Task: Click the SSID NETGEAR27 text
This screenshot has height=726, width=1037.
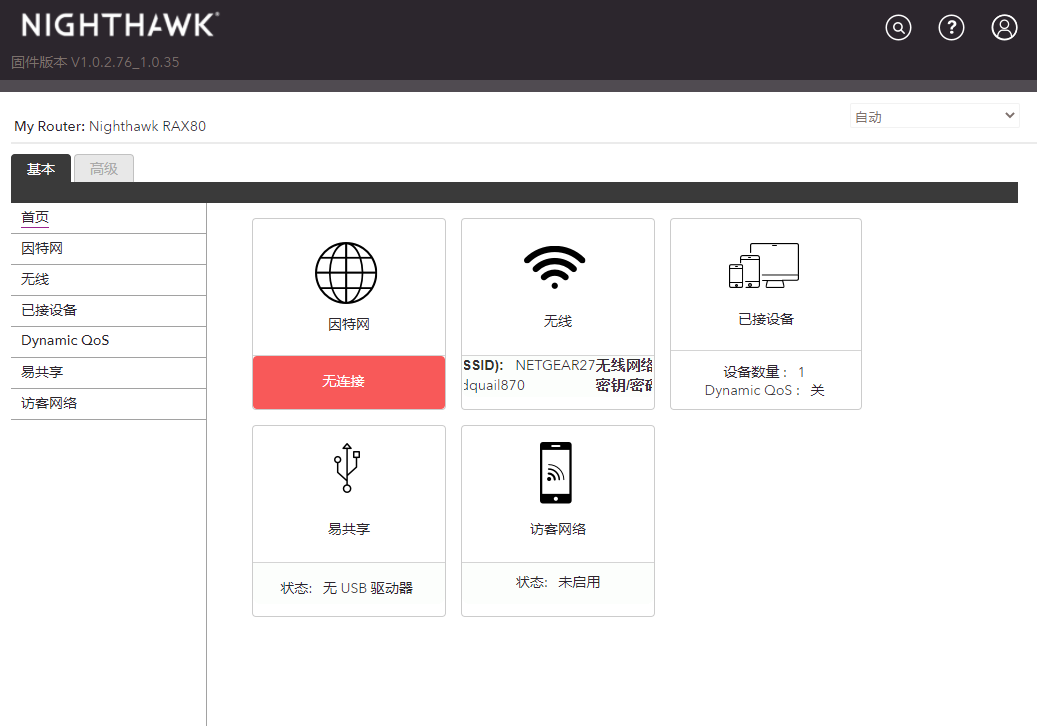Action: (x=529, y=365)
